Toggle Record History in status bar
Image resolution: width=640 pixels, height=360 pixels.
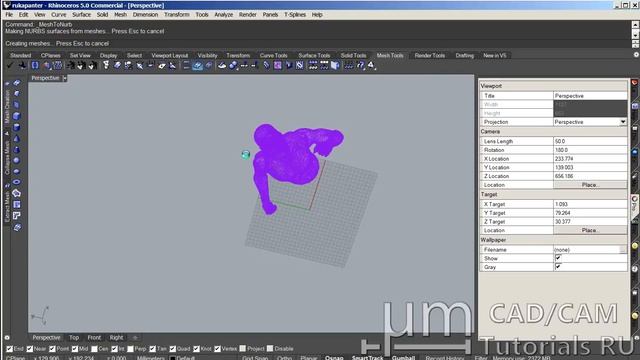point(445,358)
